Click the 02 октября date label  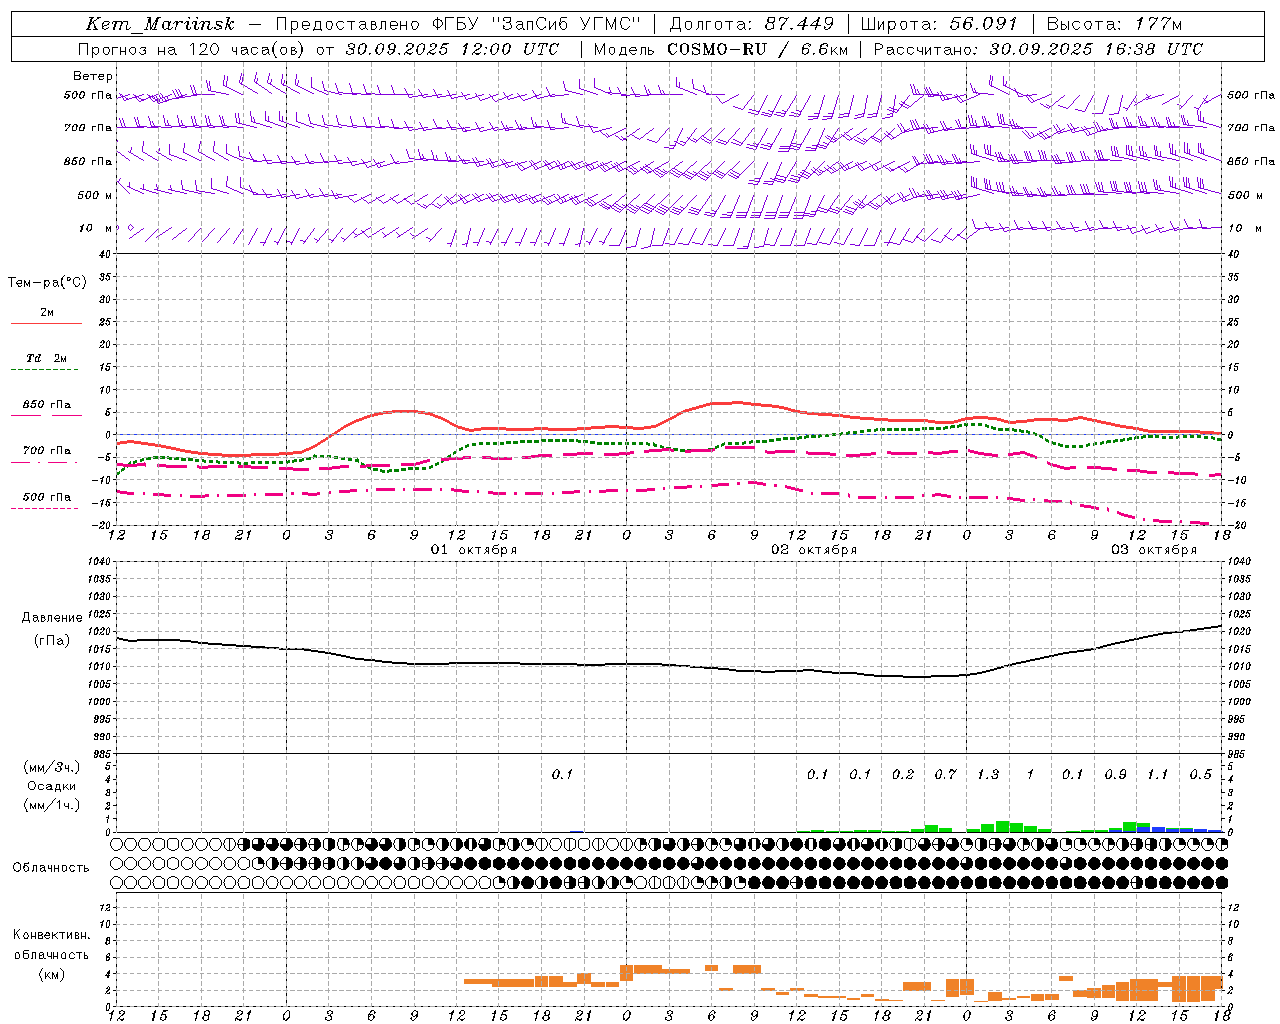(x=814, y=550)
